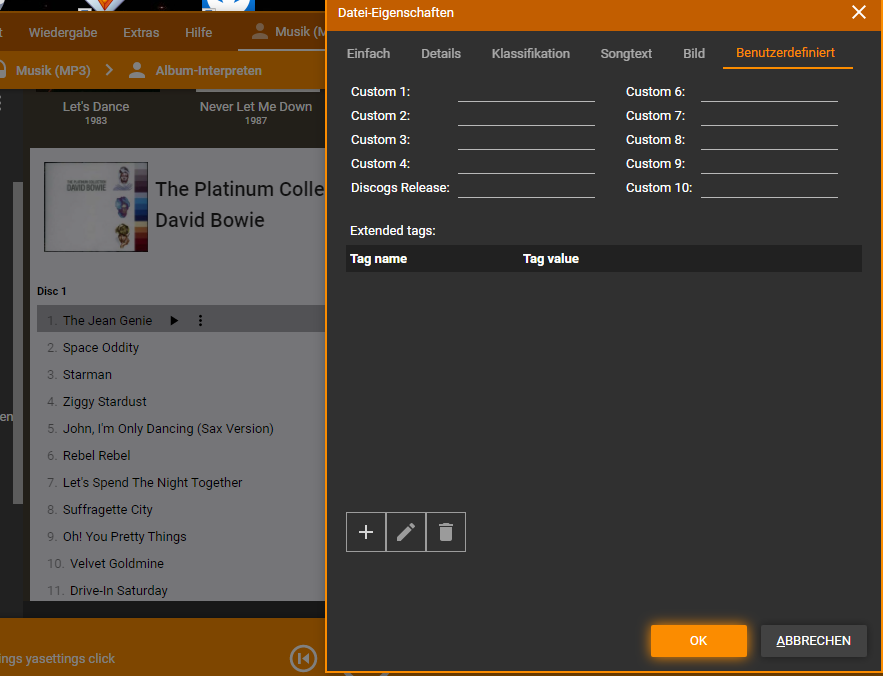
Task: Focus the Discogs Release input field
Action: (x=526, y=189)
